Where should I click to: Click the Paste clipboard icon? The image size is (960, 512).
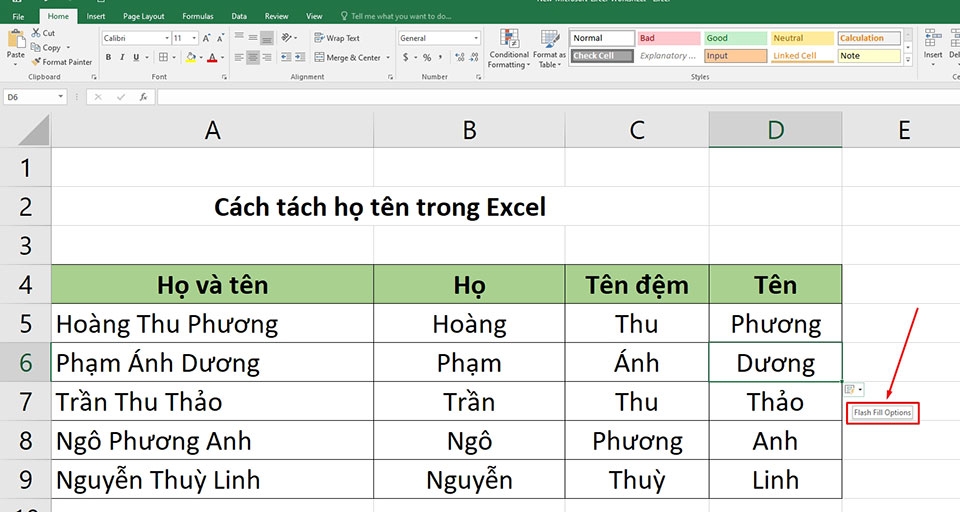[x=15, y=40]
